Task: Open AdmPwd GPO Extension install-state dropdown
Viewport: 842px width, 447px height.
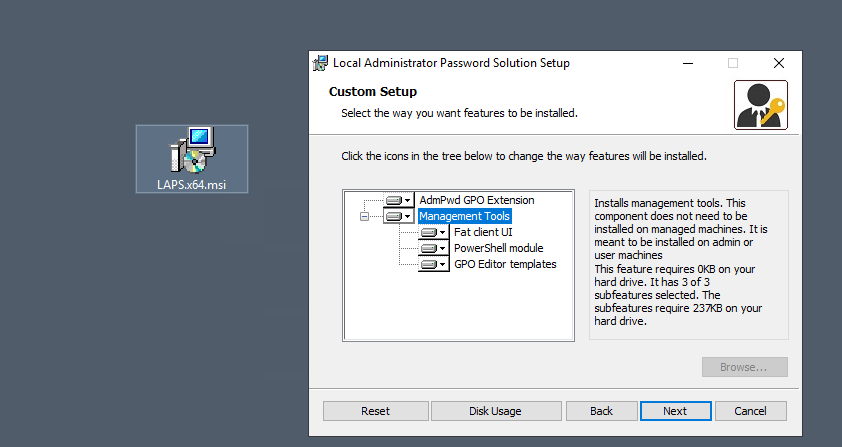Action: pyautogui.click(x=398, y=200)
